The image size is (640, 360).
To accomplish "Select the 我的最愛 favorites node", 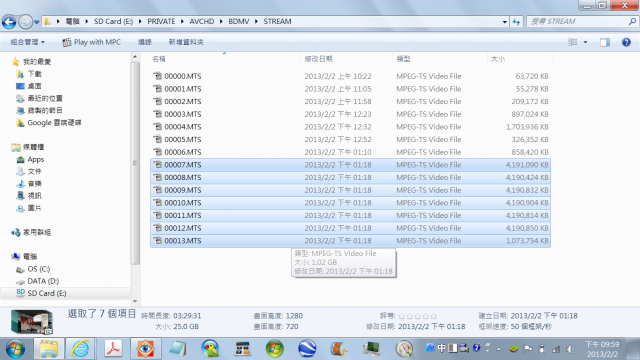I will 32,62.
